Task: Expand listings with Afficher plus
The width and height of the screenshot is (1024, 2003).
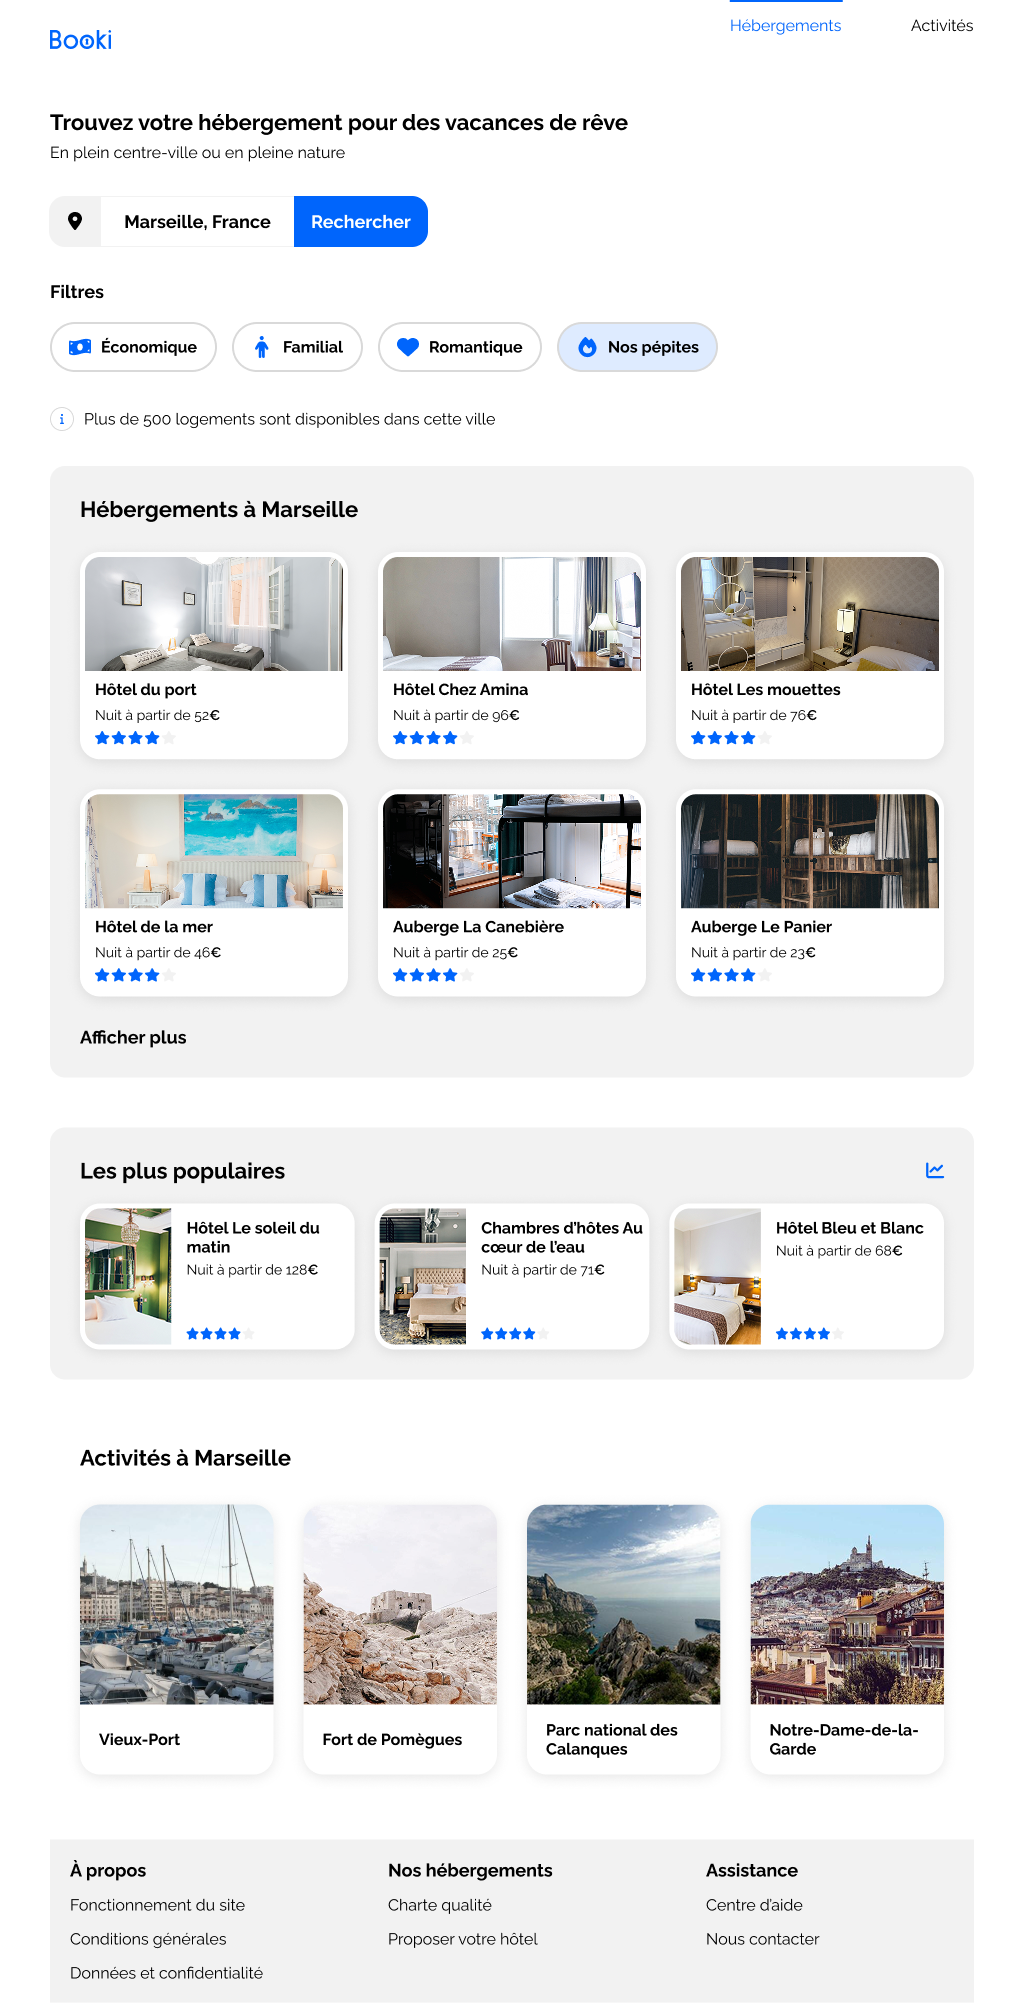Action: [x=133, y=1037]
